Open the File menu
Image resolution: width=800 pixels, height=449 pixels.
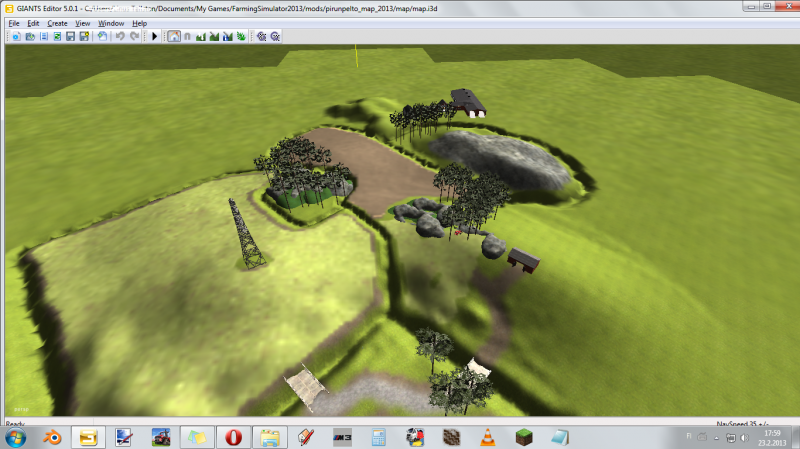[14, 23]
